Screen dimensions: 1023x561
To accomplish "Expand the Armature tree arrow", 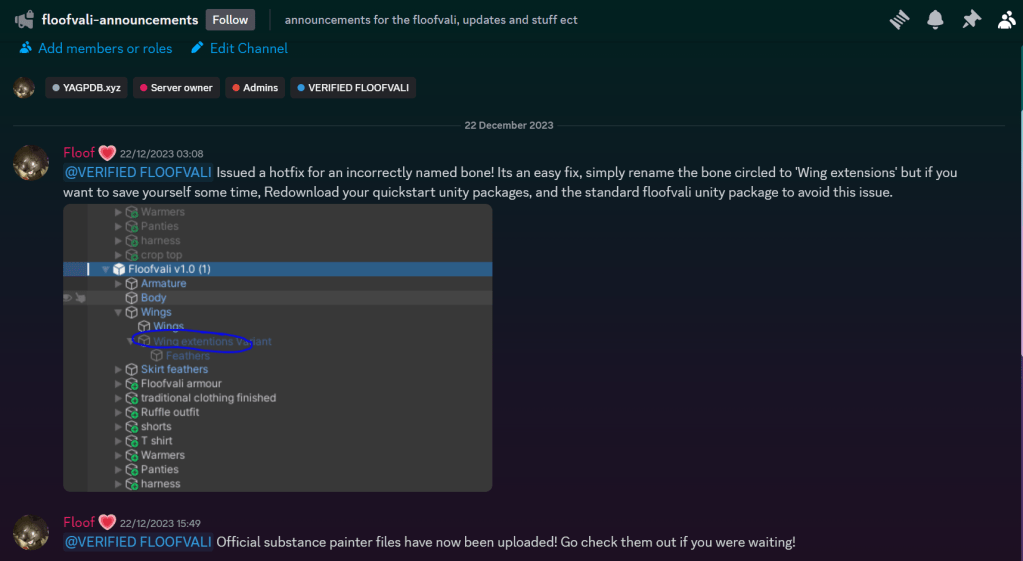I will tap(119, 284).
